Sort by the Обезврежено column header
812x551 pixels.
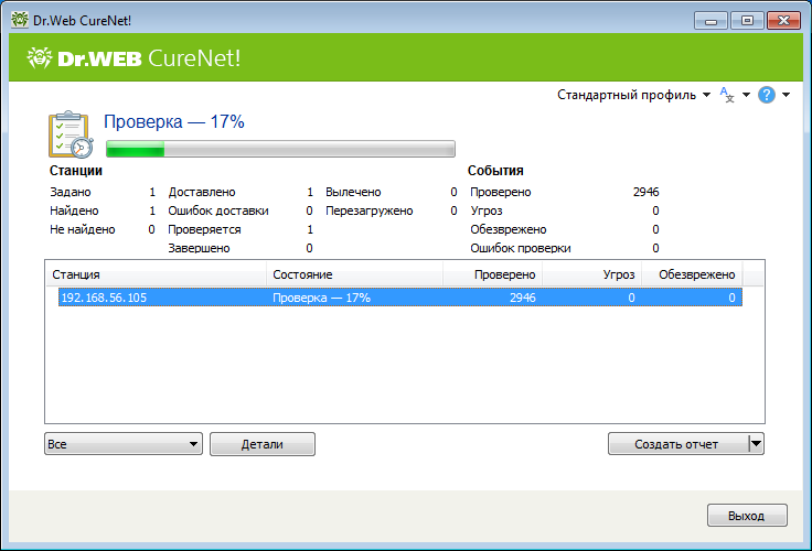(x=692, y=274)
